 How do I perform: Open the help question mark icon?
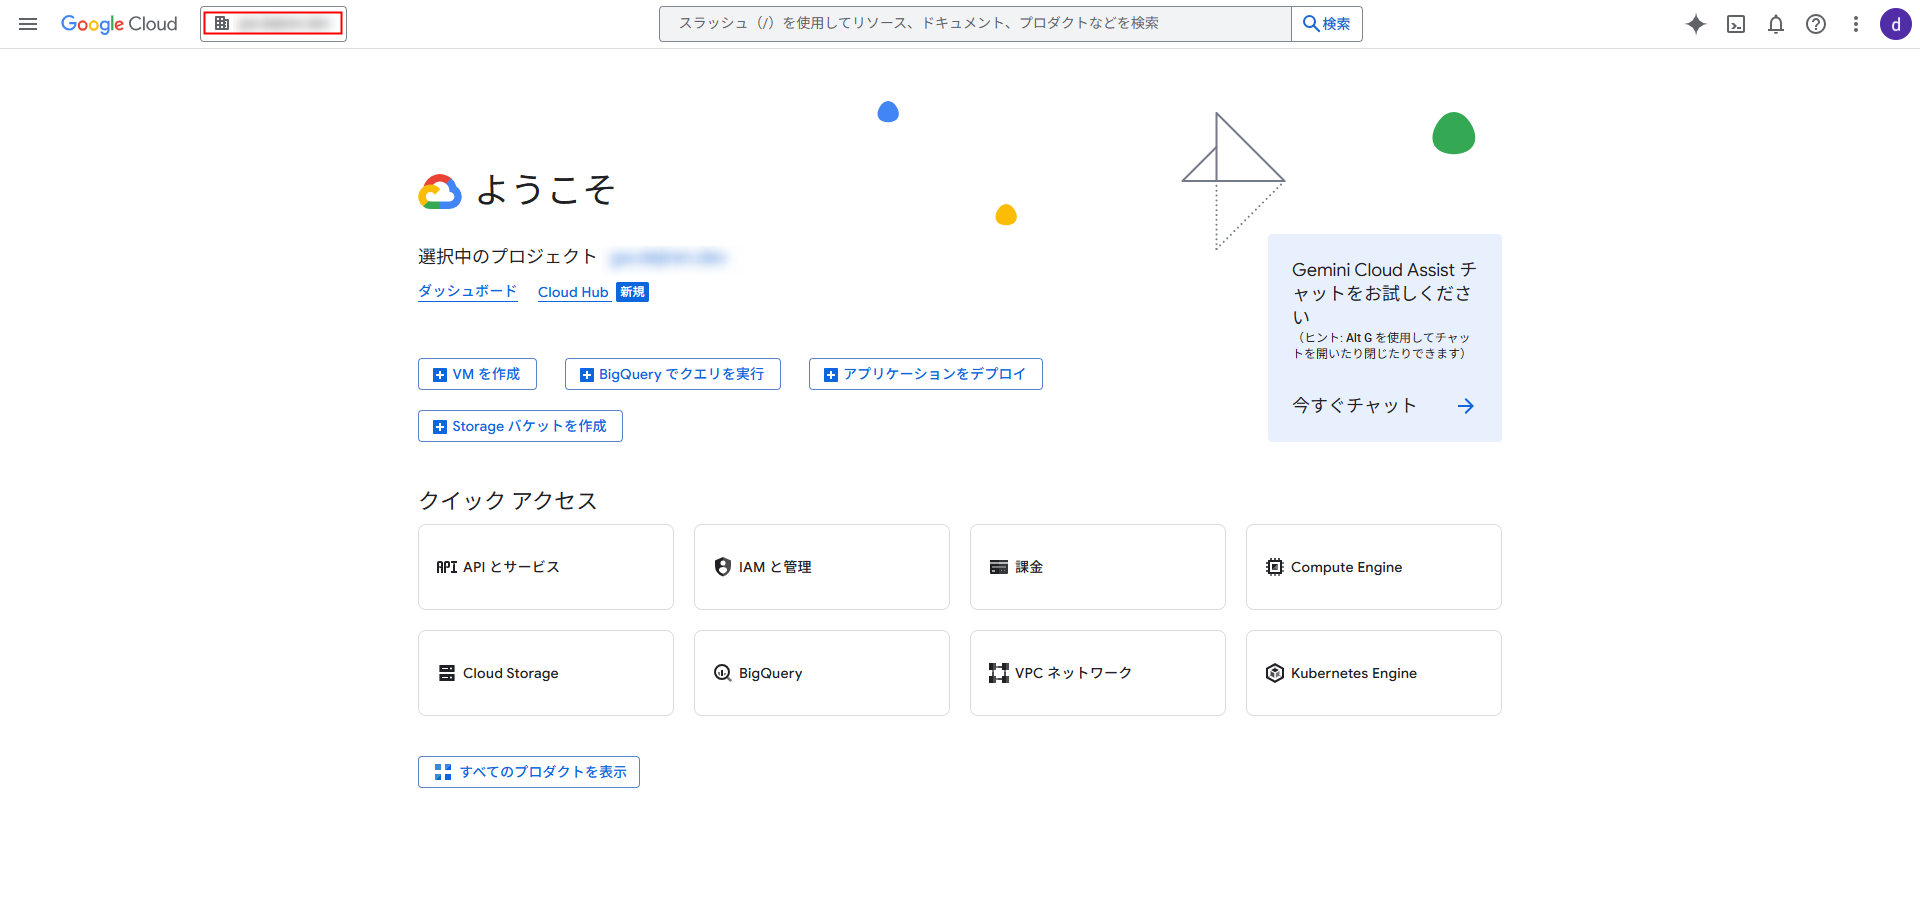tap(1816, 24)
